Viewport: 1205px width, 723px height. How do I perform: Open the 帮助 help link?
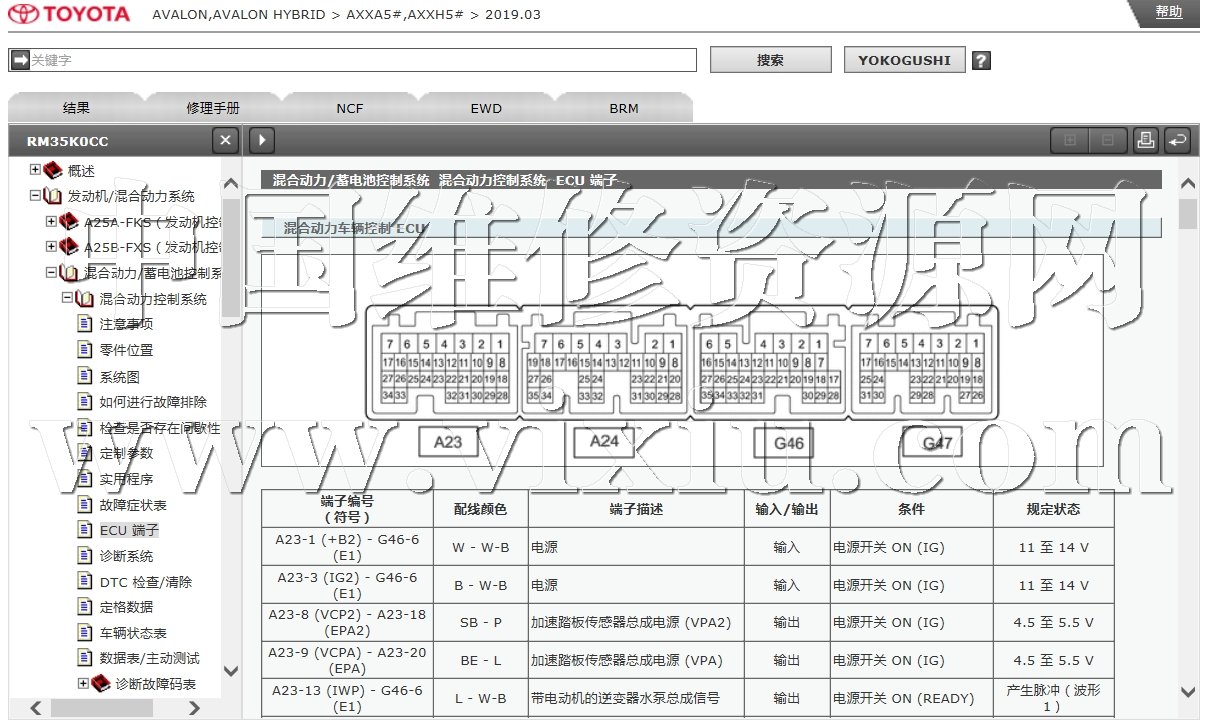[x=1168, y=12]
